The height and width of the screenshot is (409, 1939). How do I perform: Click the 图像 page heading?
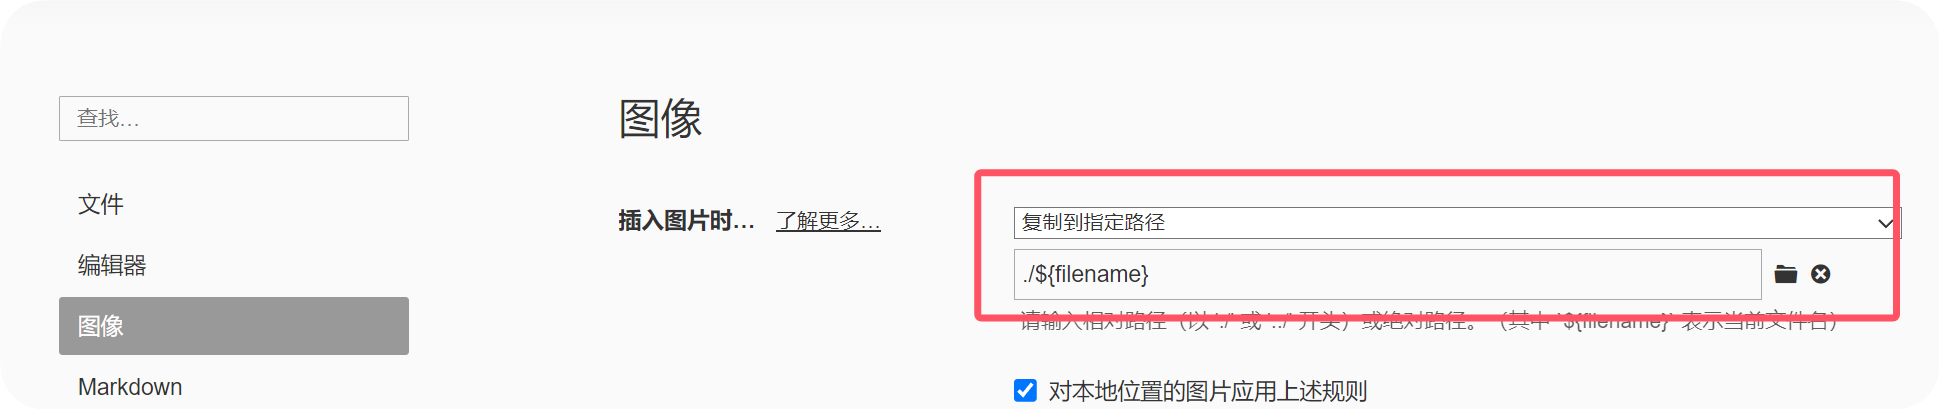[660, 119]
